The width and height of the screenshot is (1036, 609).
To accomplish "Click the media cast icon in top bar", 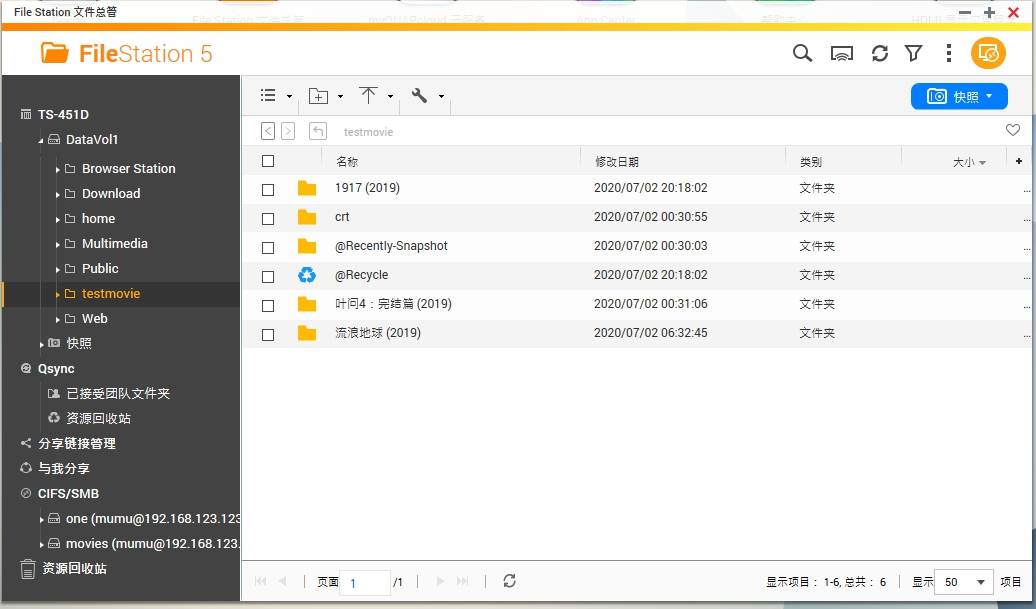I will click(x=840, y=53).
